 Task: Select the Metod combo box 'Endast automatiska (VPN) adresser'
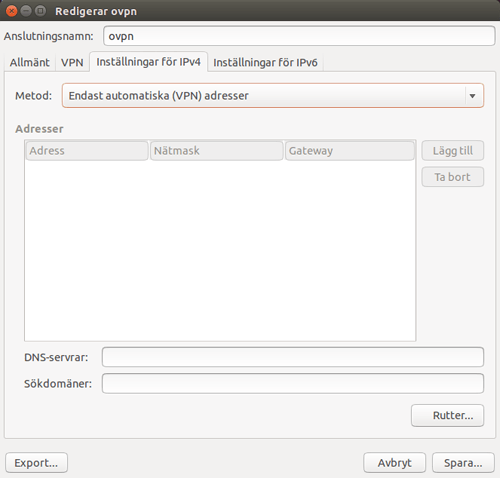[x=273, y=96]
